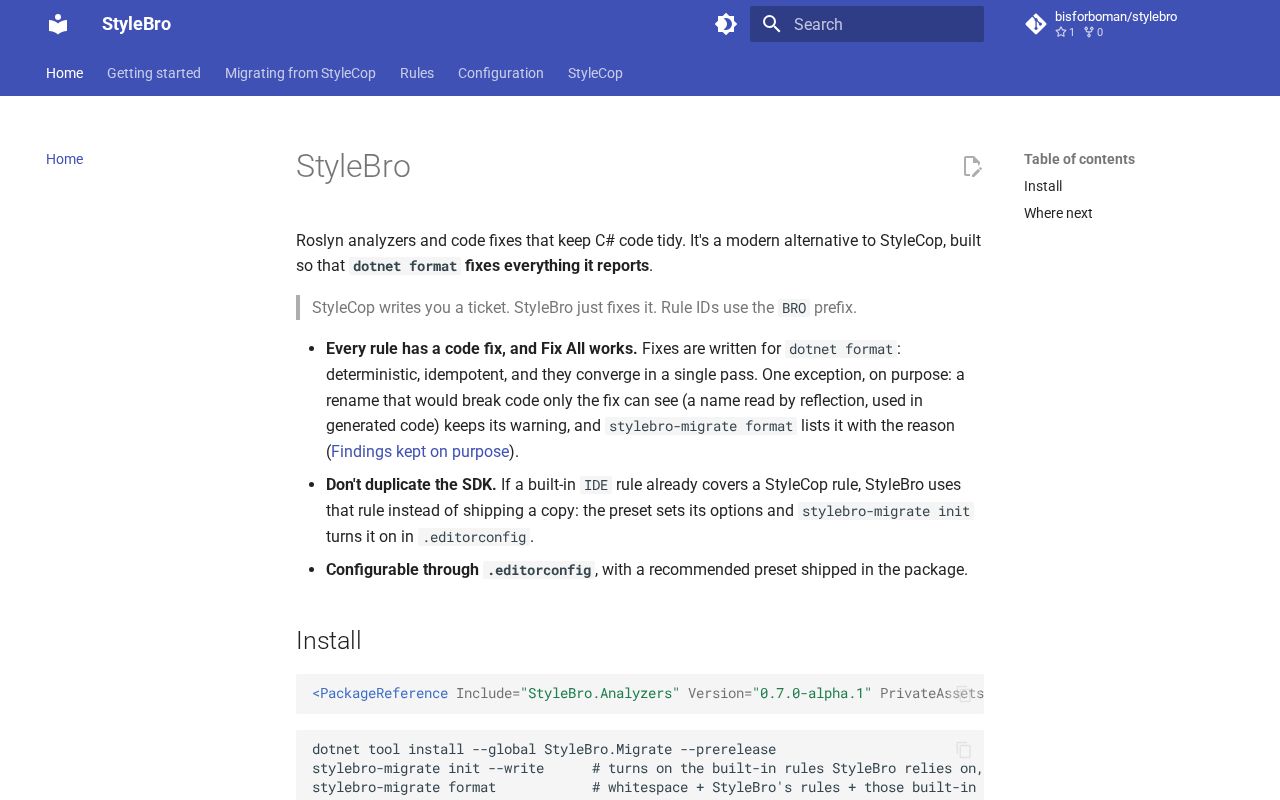
Task: Click the repository star count
Action: 1065,32
